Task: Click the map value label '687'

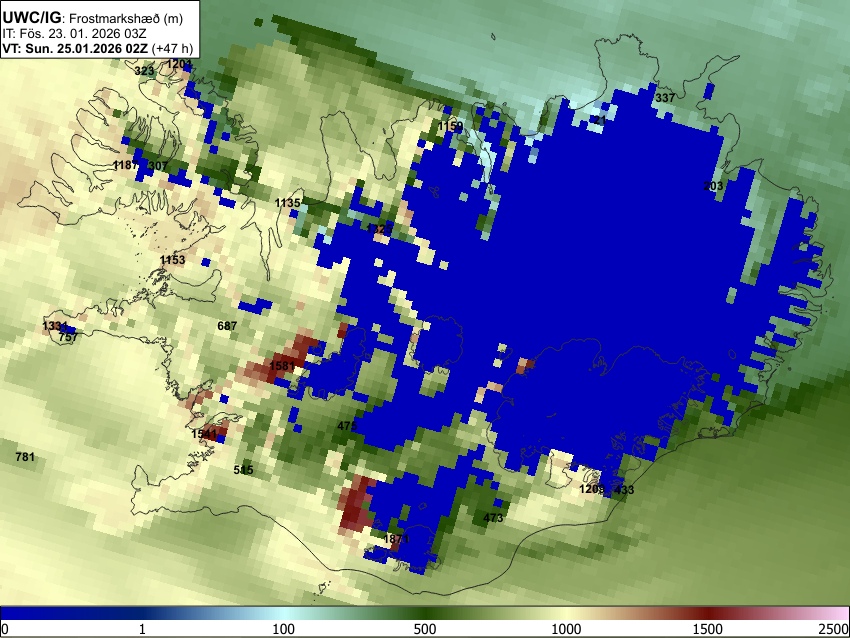Action: tap(227, 326)
